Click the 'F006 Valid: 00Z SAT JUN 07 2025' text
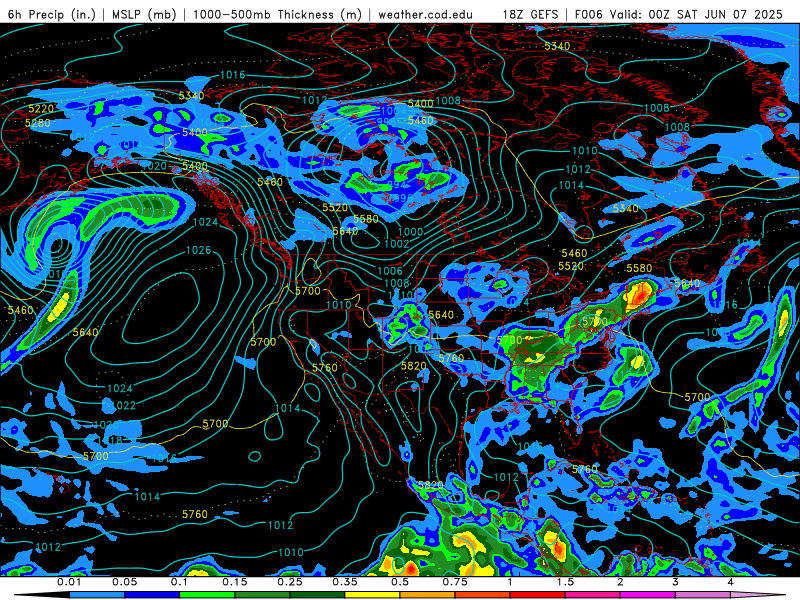 tap(679, 14)
